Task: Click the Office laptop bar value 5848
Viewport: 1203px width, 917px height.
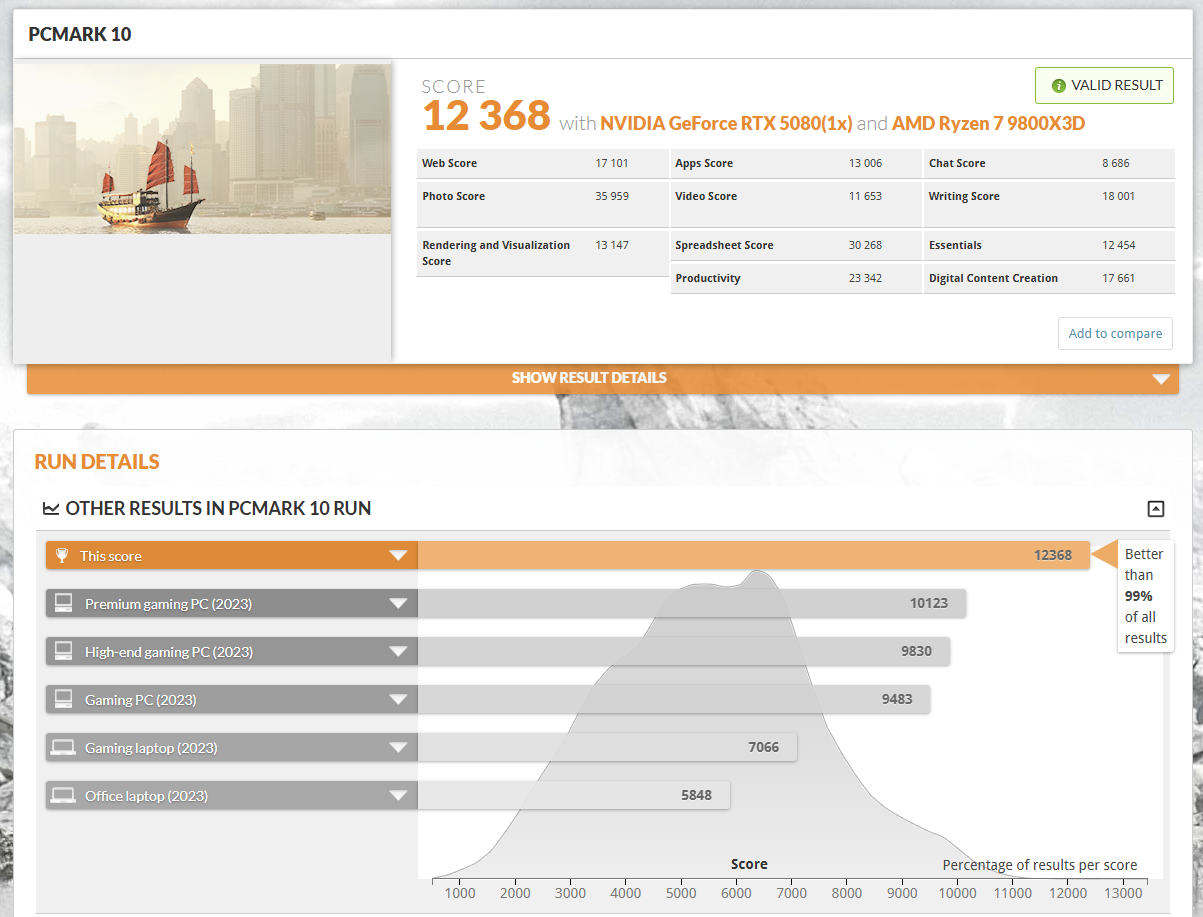Action: (x=696, y=796)
